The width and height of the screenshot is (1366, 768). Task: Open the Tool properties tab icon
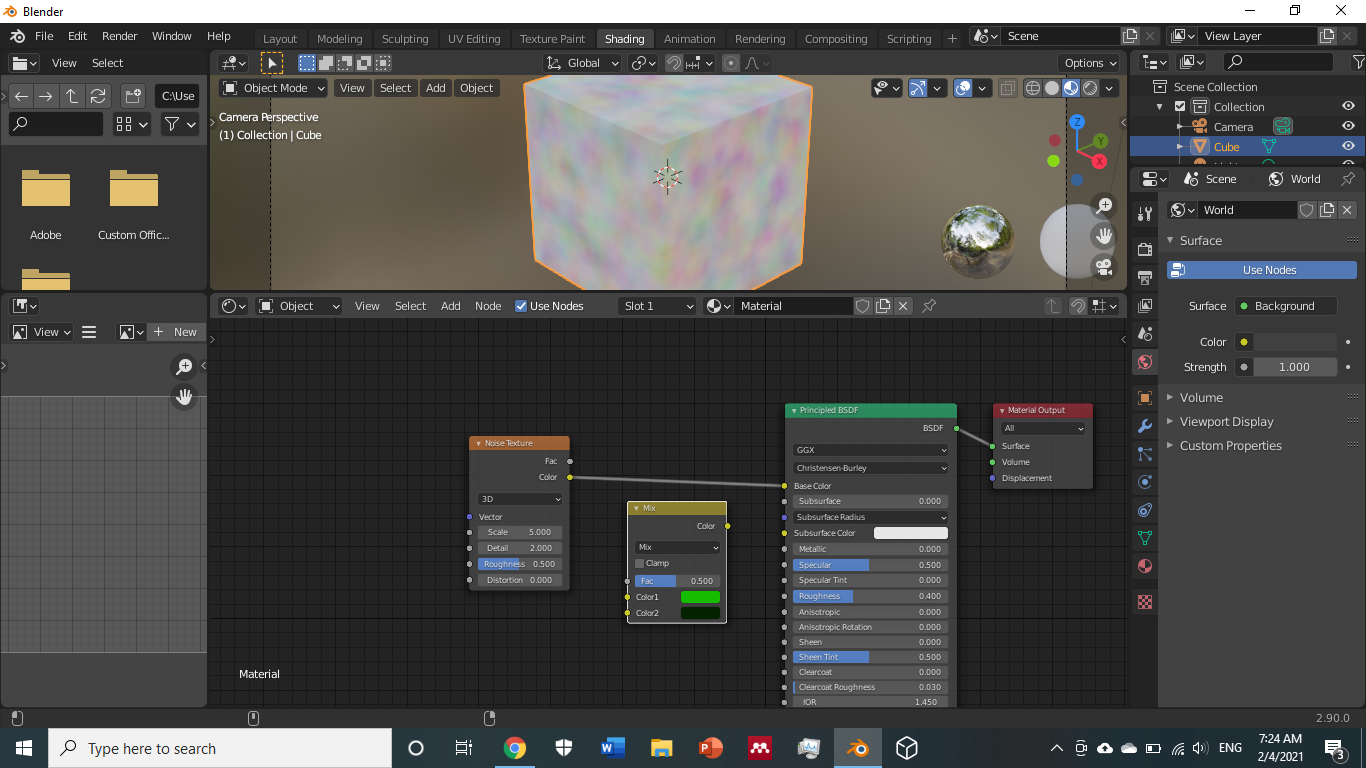tap(1145, 214)
